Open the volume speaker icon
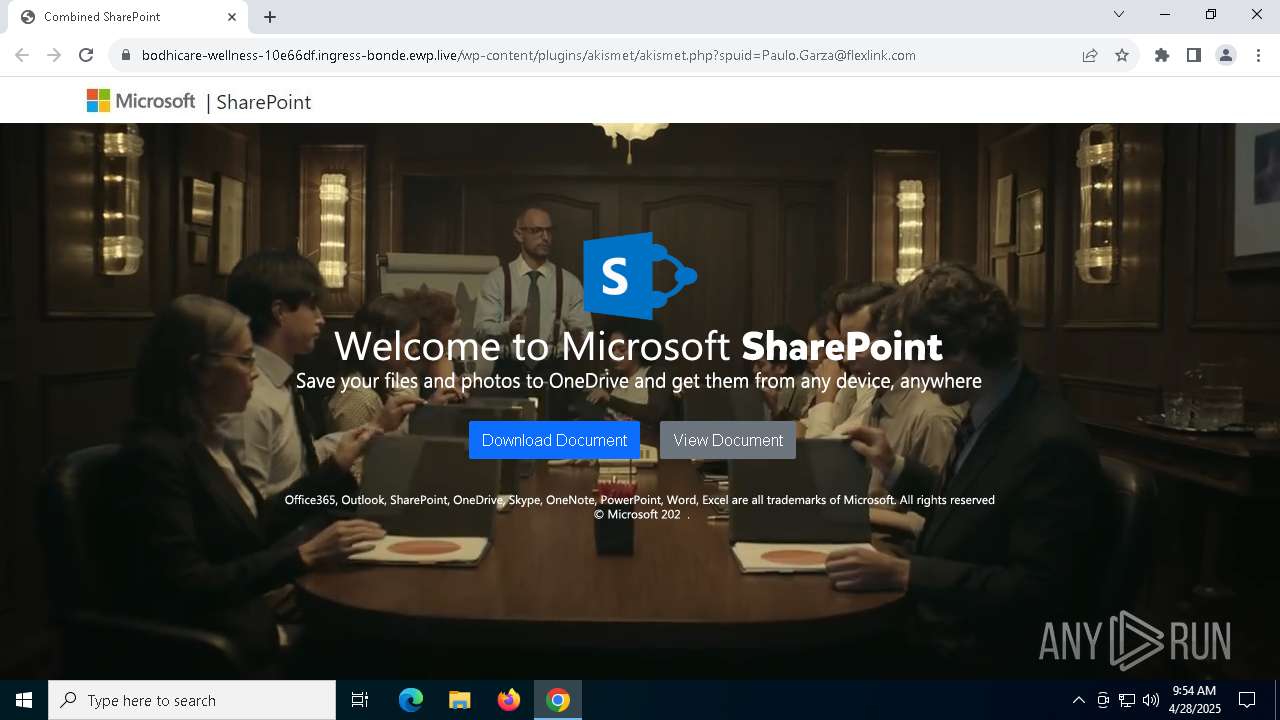1280x720 pixels. [x=1151, y=700]
